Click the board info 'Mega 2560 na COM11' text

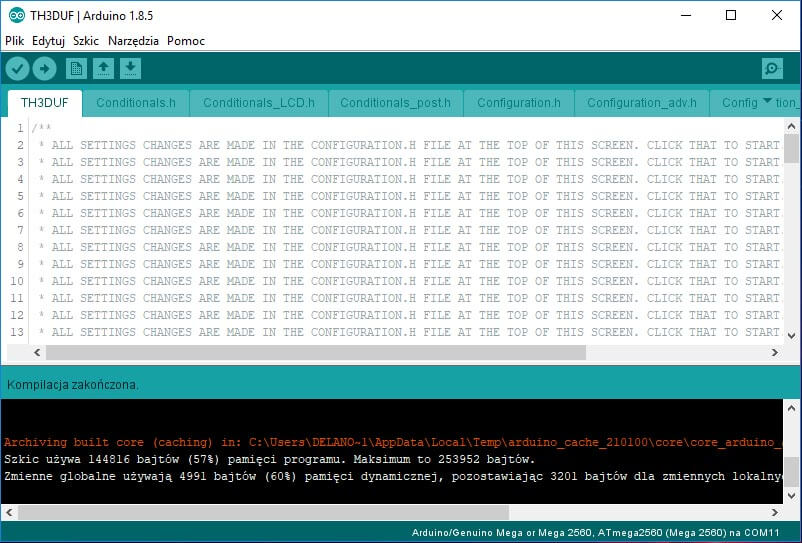[x=596, y=533]
